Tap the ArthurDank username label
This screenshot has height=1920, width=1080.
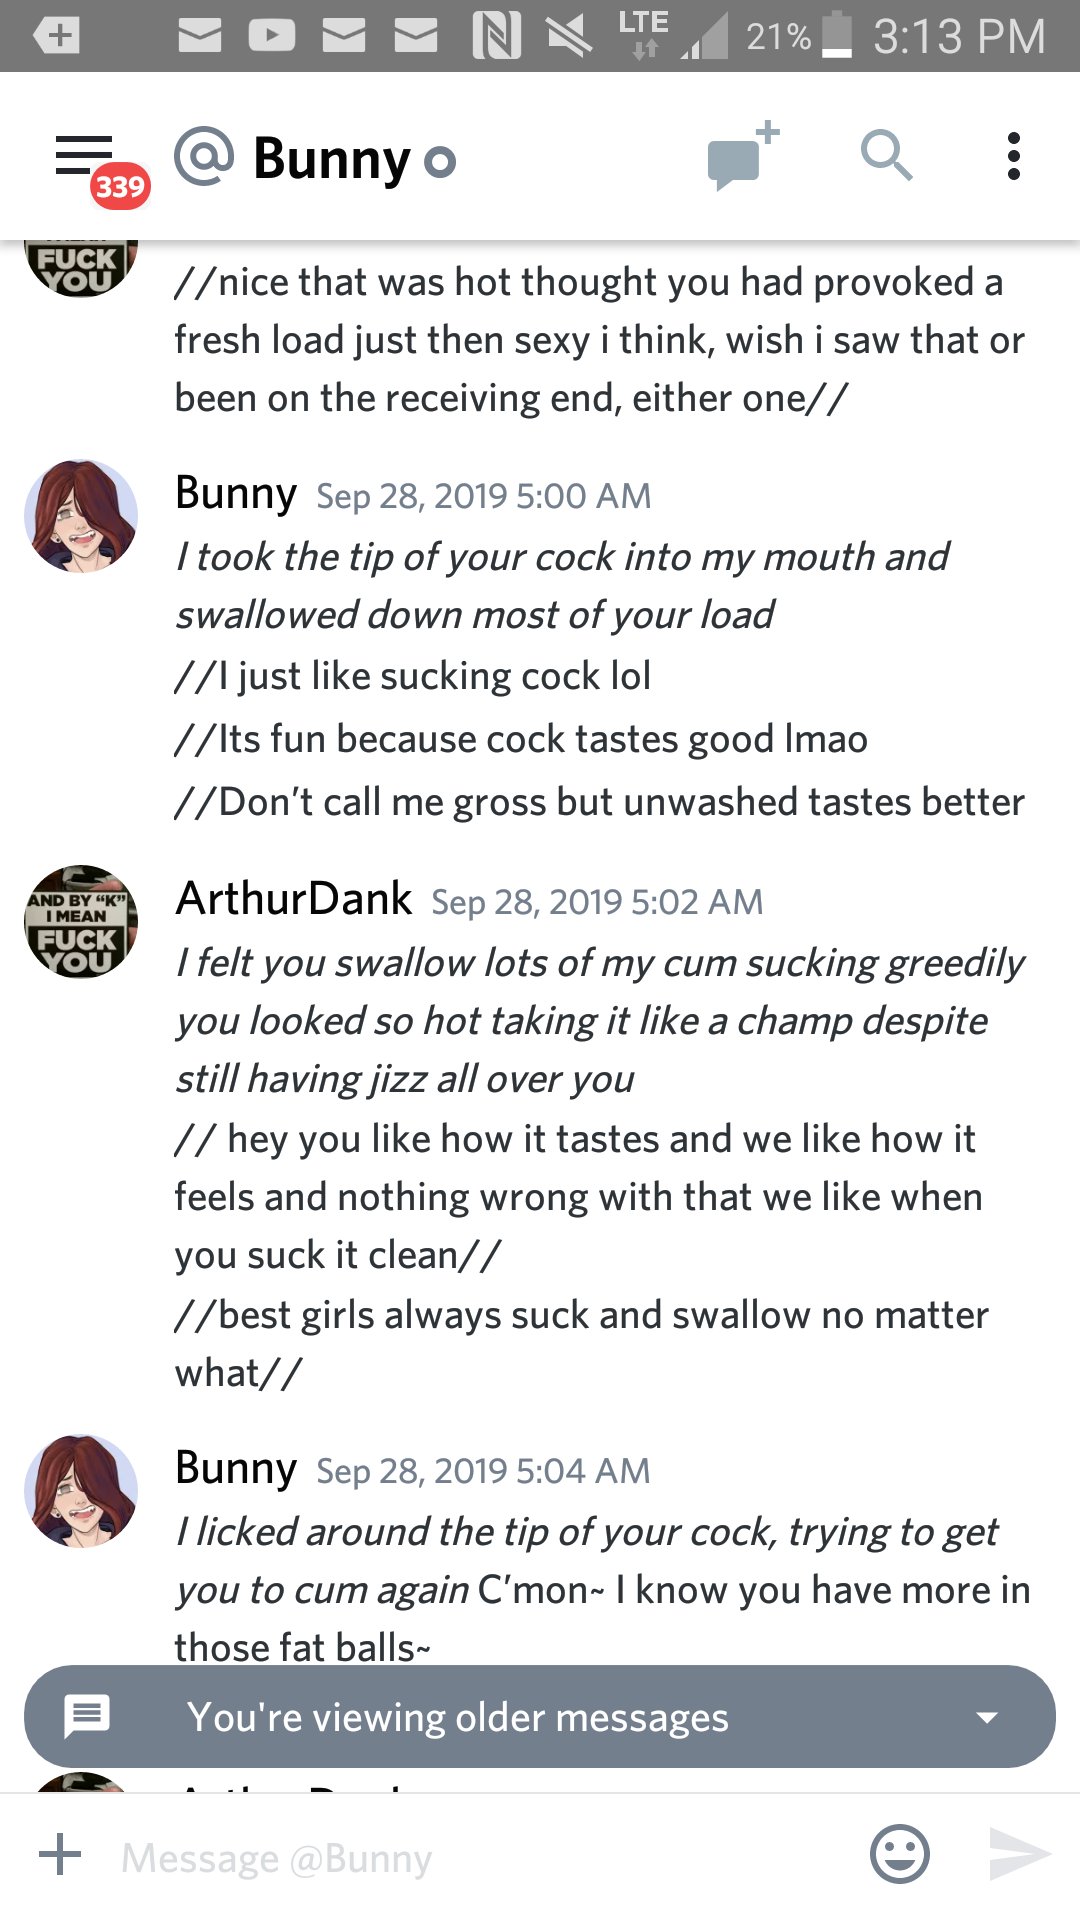coord(293,898)
